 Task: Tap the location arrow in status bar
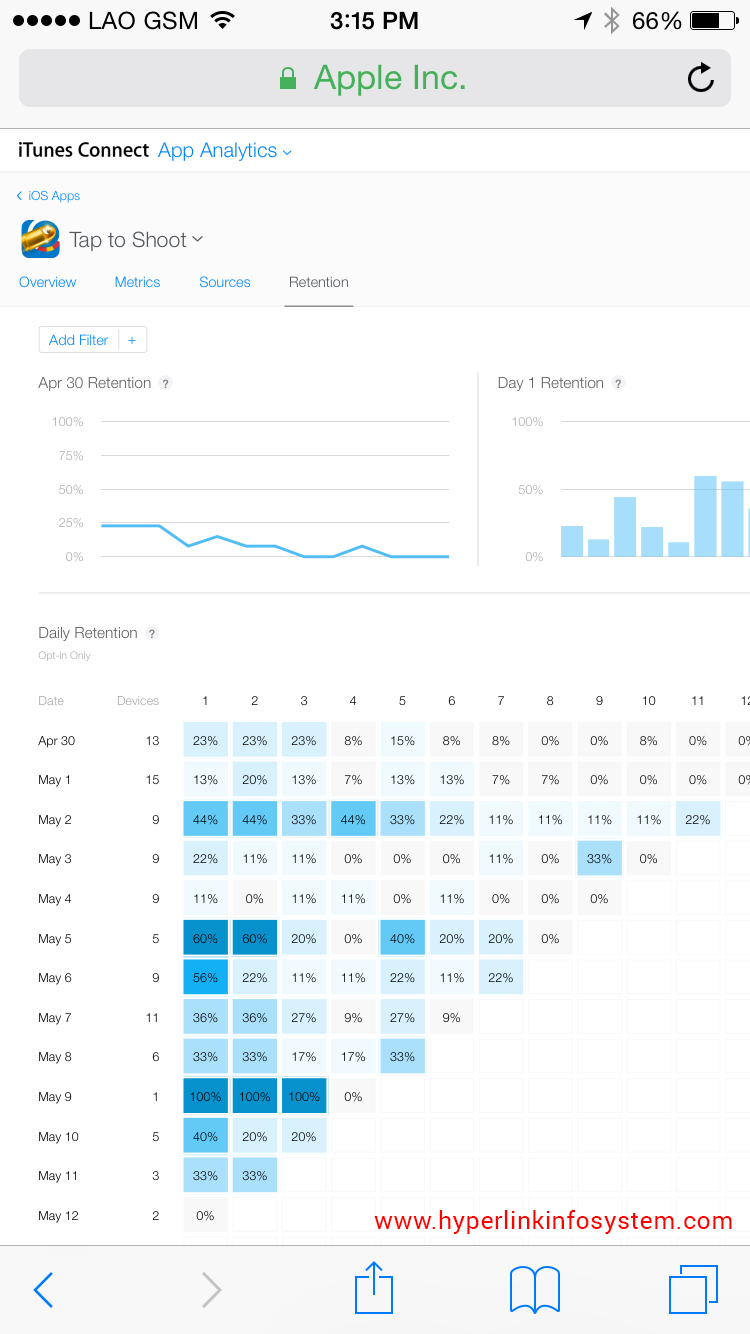(x=584, y=21)
